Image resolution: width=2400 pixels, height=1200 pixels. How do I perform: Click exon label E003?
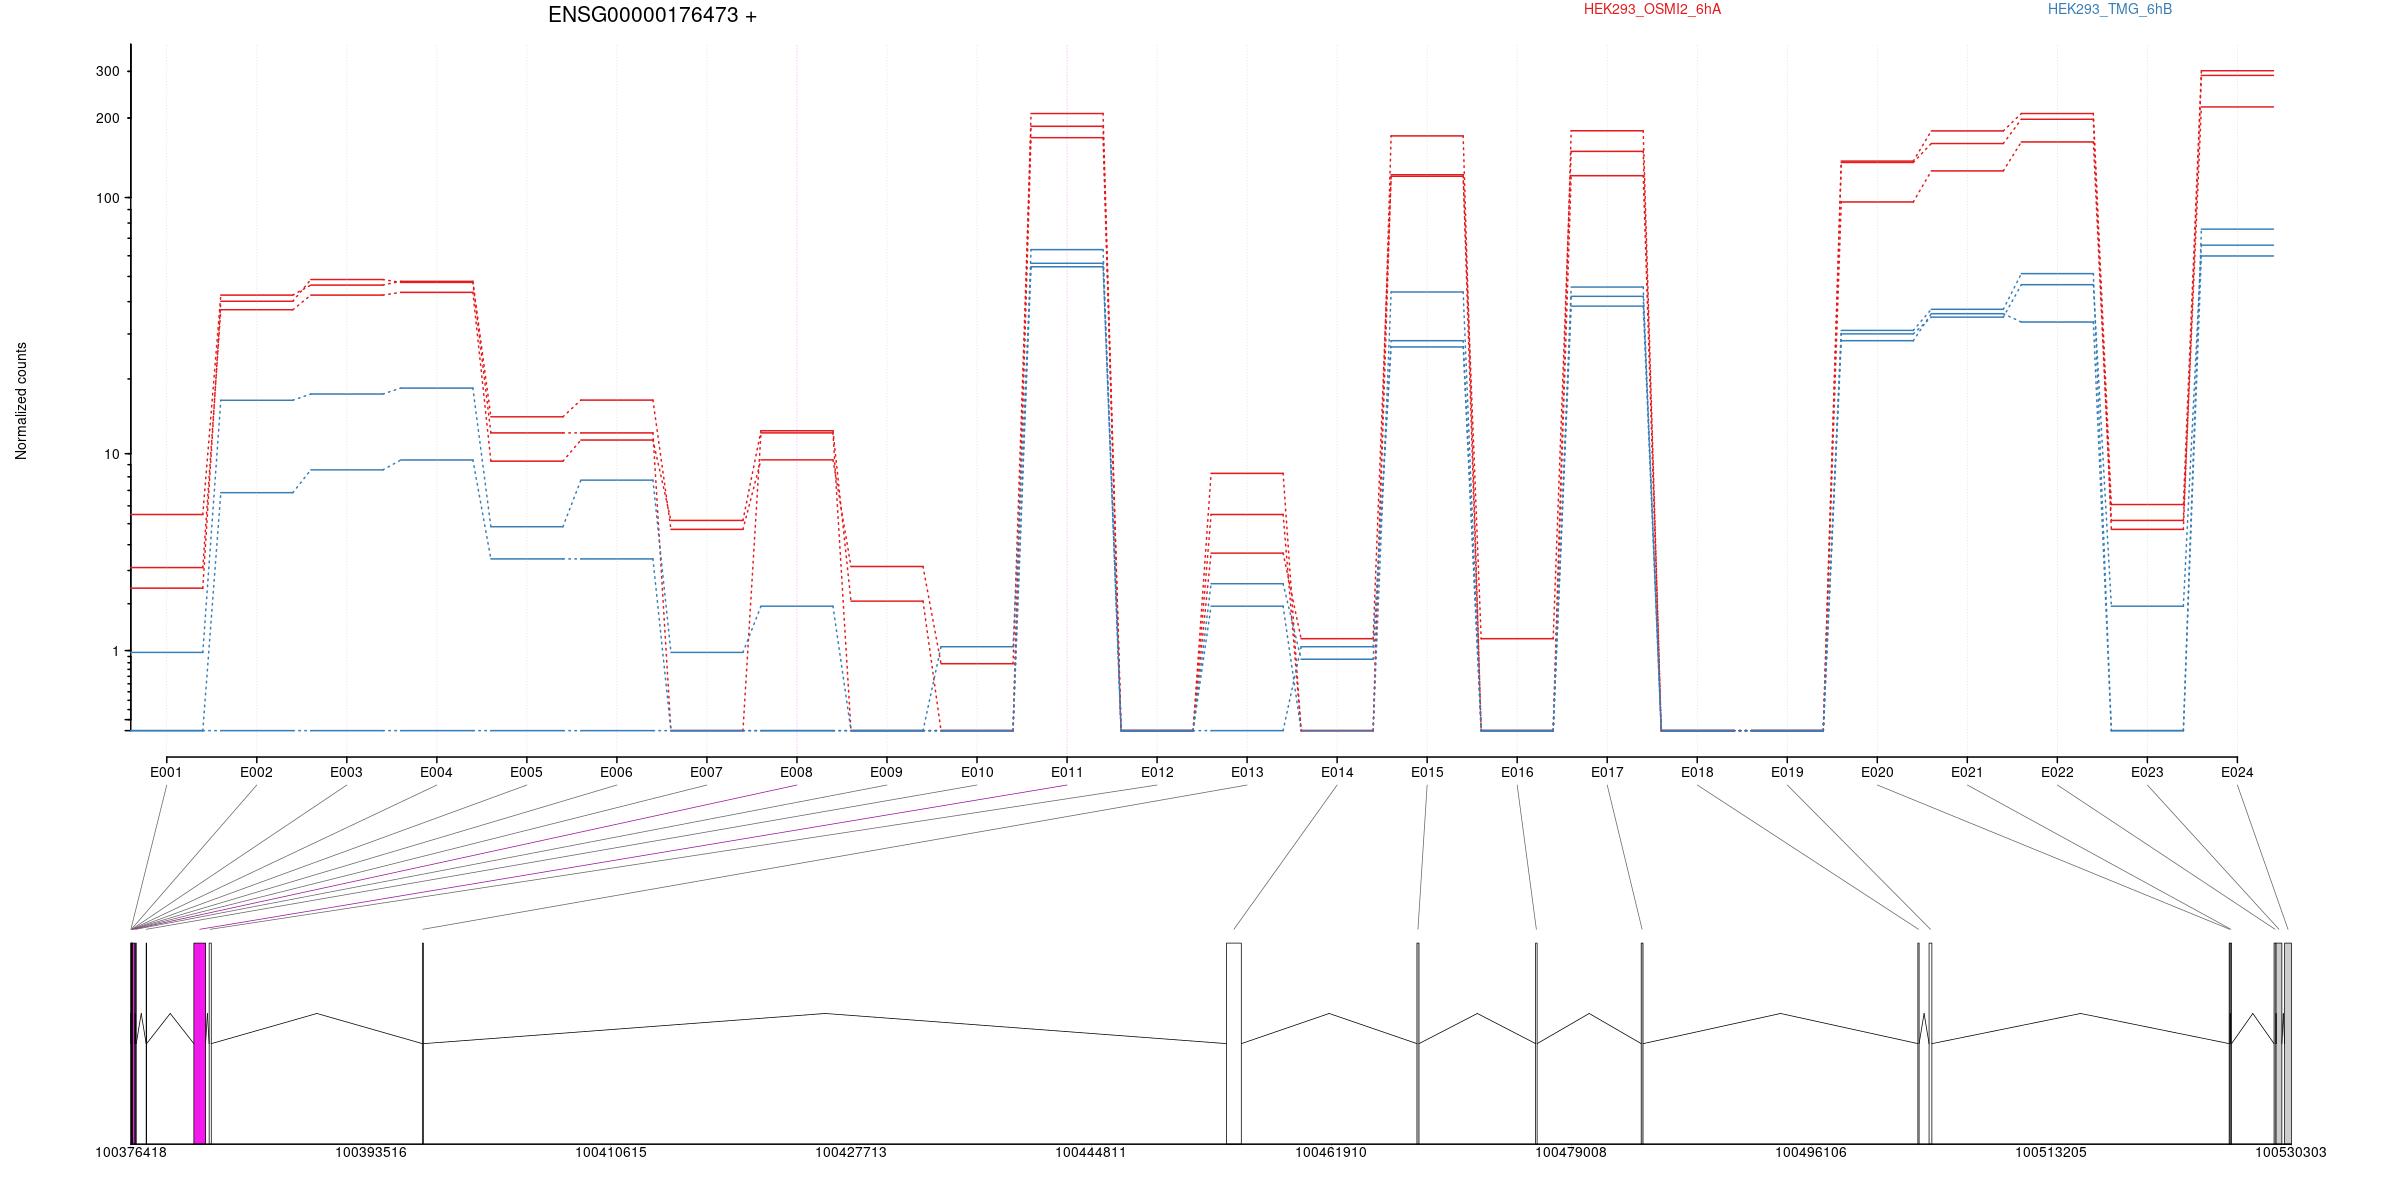click(346, 772)
